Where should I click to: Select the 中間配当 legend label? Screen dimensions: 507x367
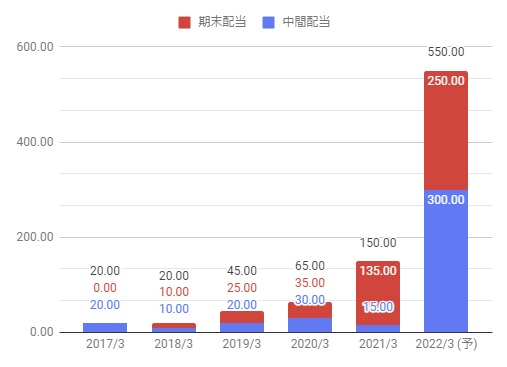[306, 22]
